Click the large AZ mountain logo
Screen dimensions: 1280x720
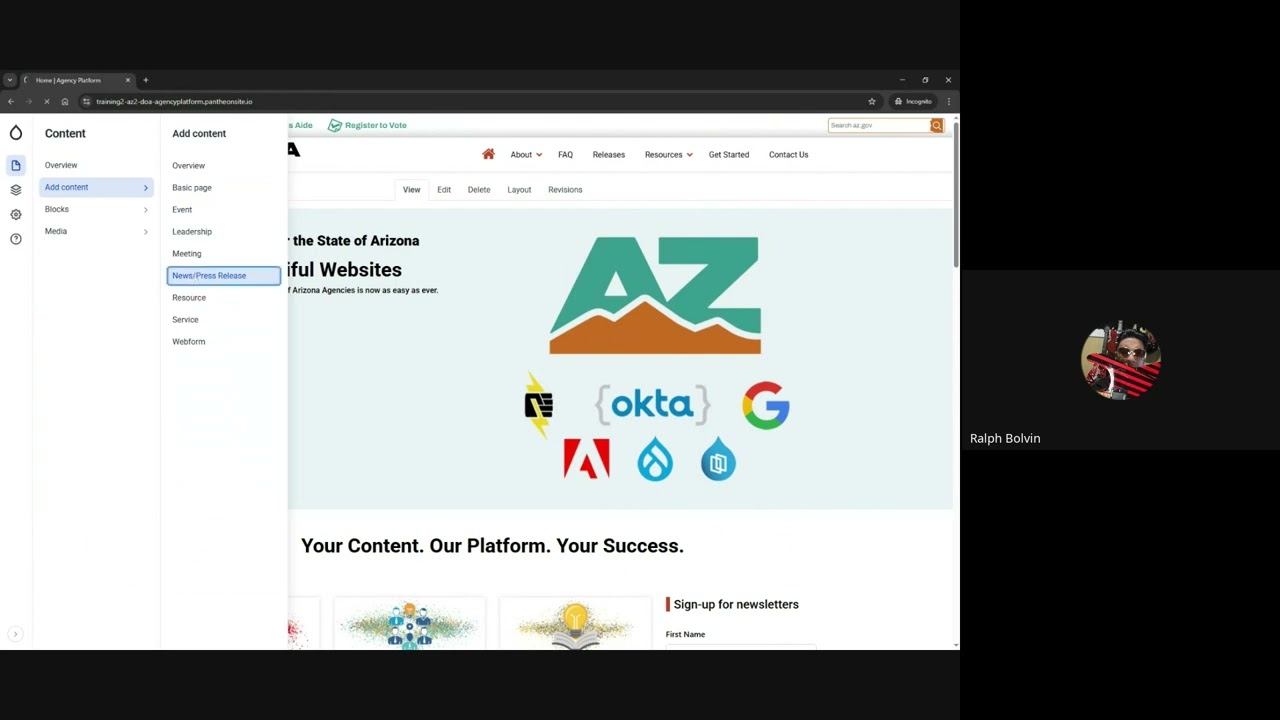tap(655, 295)
